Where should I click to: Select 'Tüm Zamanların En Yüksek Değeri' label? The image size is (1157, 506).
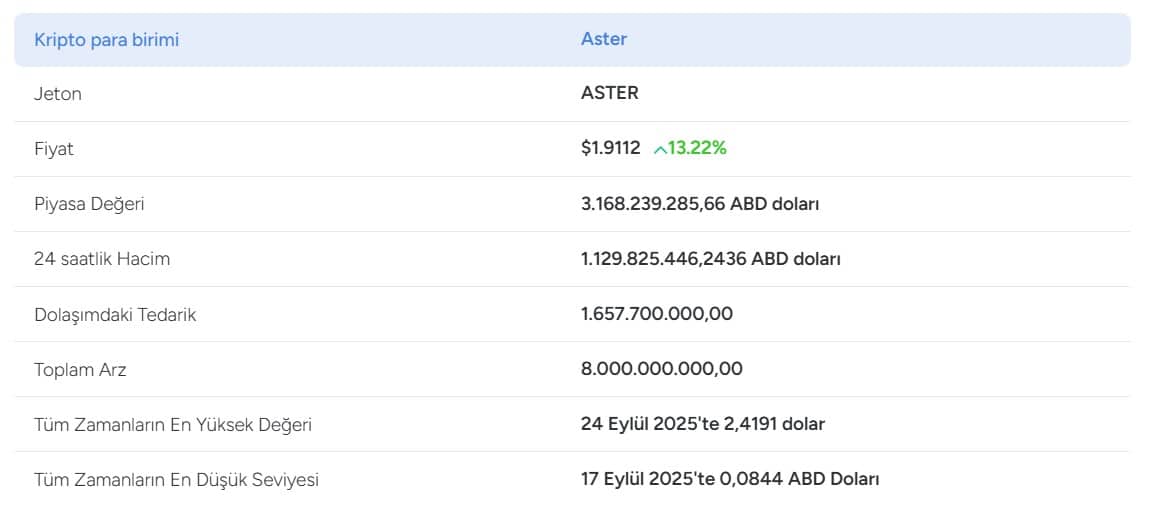(173, 425)
